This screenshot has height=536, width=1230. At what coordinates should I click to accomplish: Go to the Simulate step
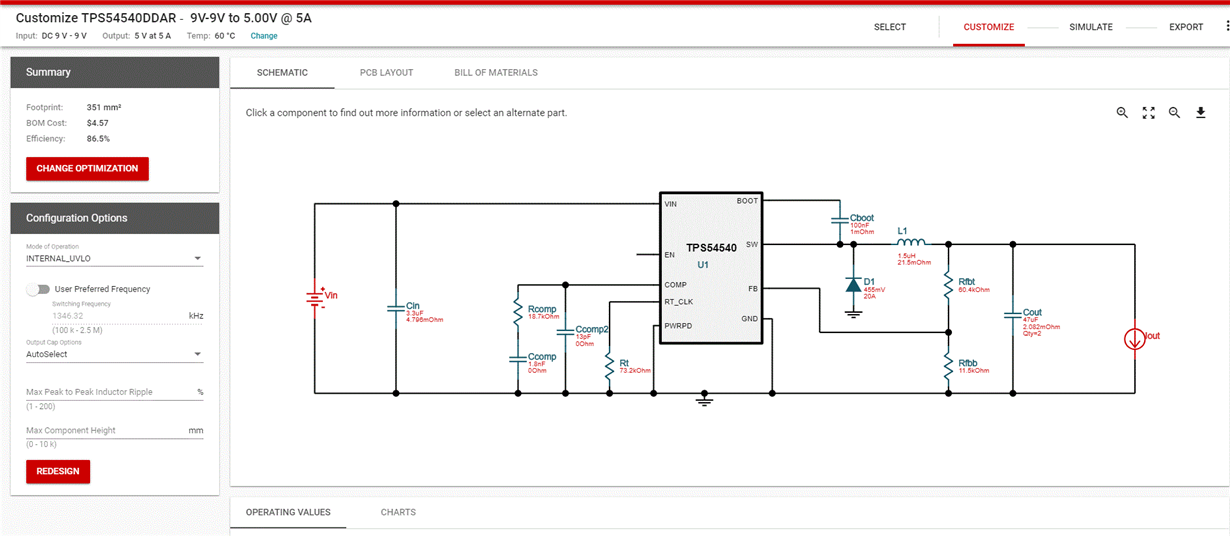point(1091,27)
